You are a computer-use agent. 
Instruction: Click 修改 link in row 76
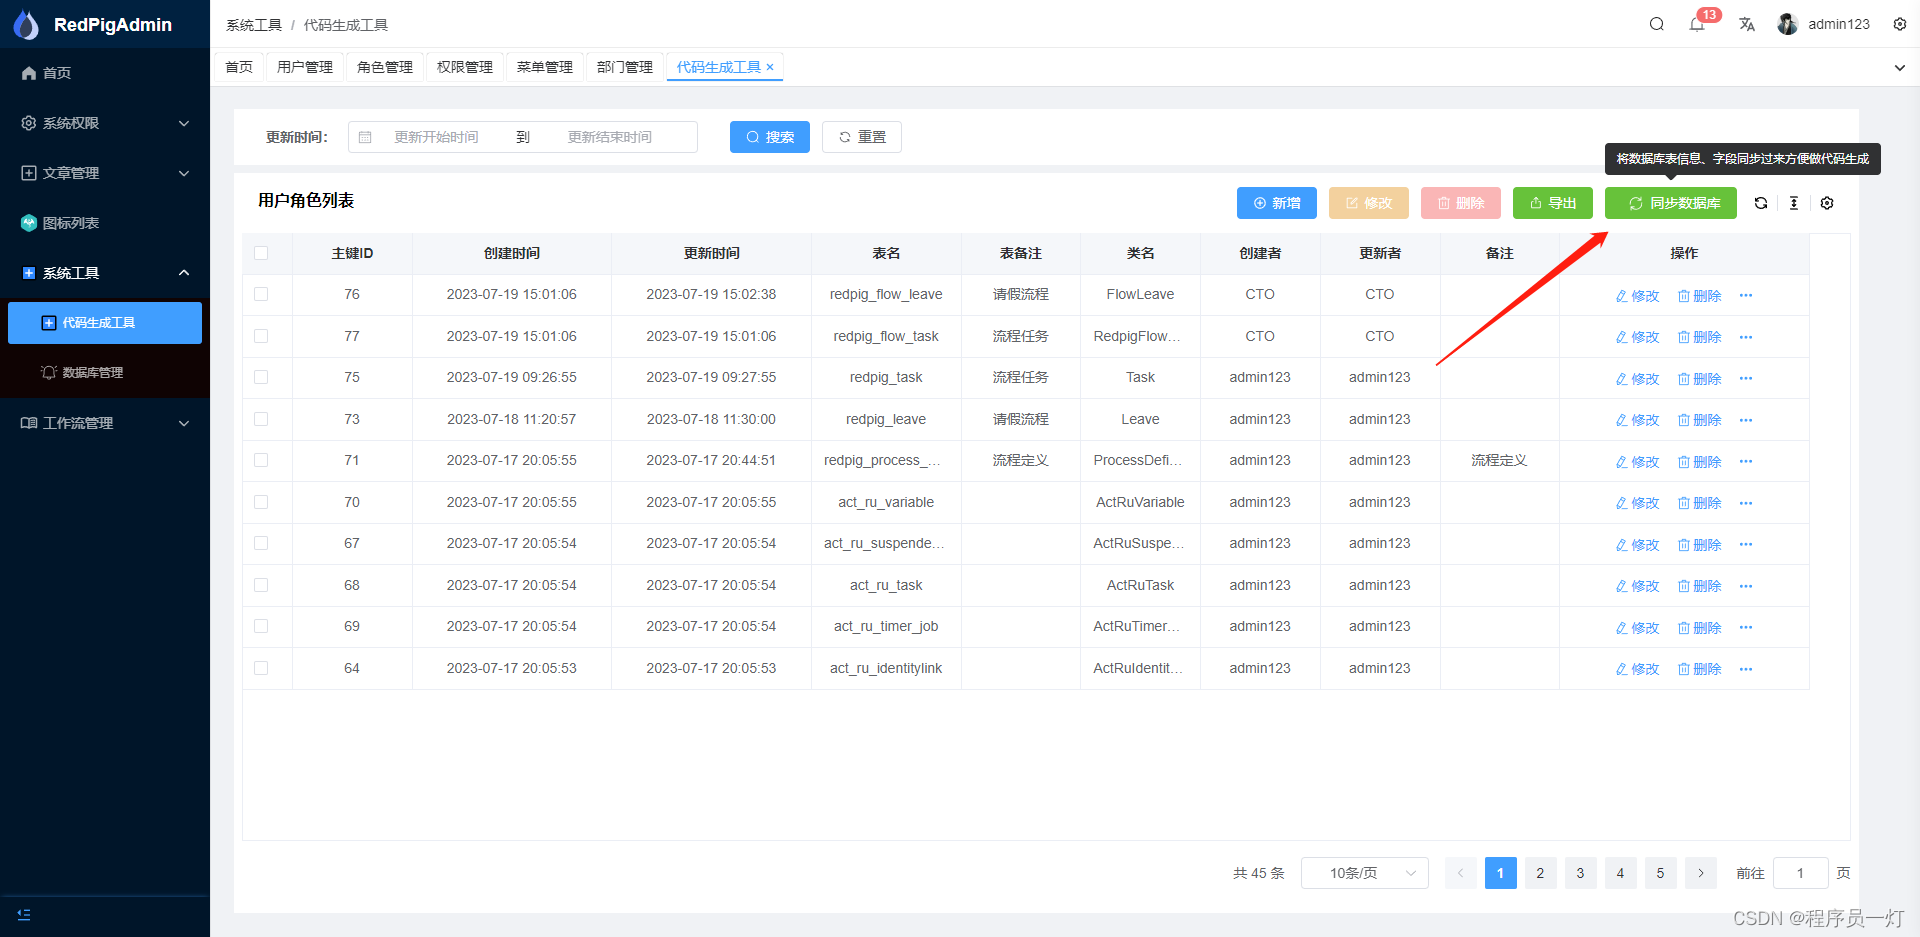coord(1638,295)
